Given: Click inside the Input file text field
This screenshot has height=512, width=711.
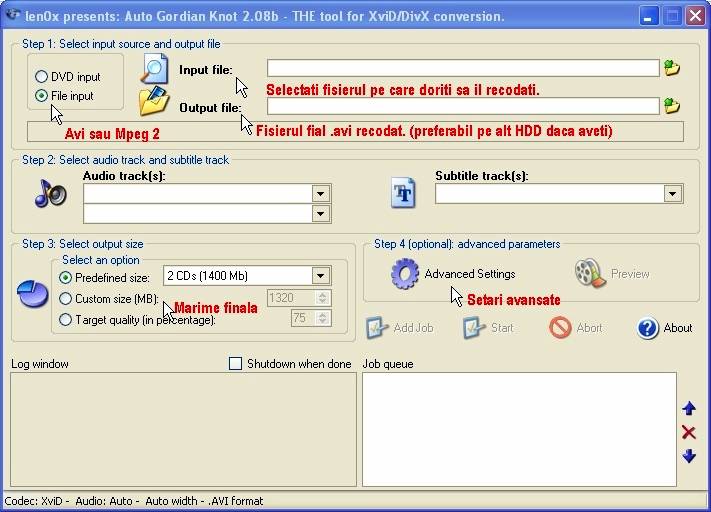Looking at the screenshot, I should (462, 68).
